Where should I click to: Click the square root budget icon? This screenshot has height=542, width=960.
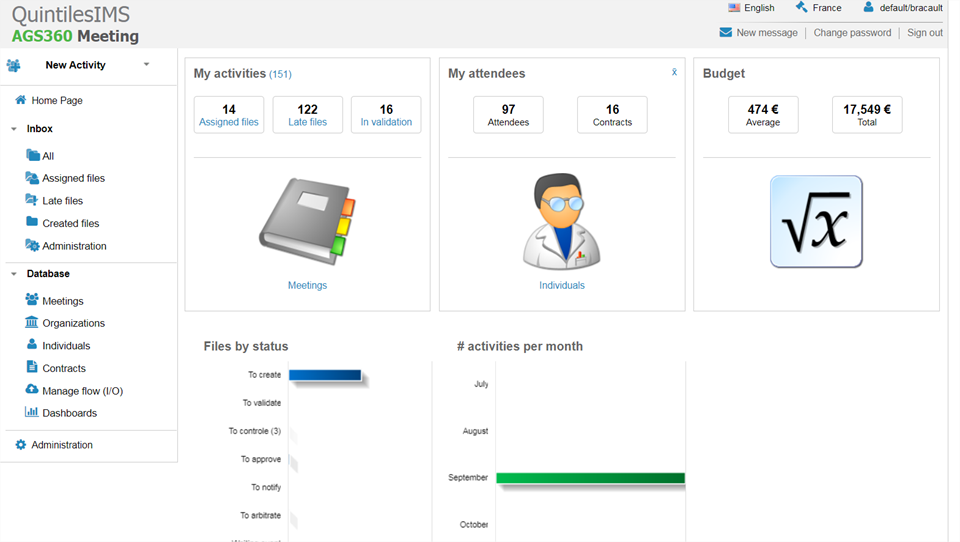pos(816,221)
